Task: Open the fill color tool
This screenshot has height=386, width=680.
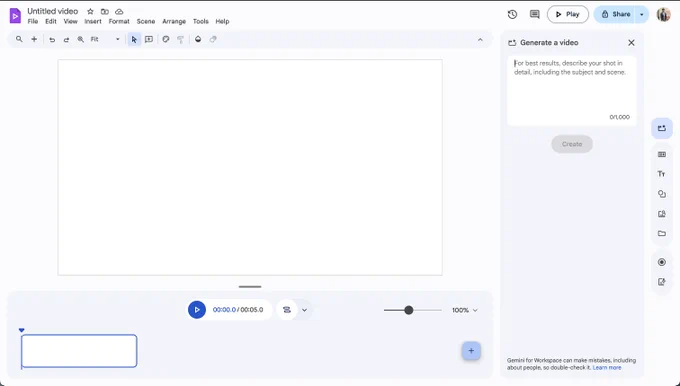Action: (198, 39)
